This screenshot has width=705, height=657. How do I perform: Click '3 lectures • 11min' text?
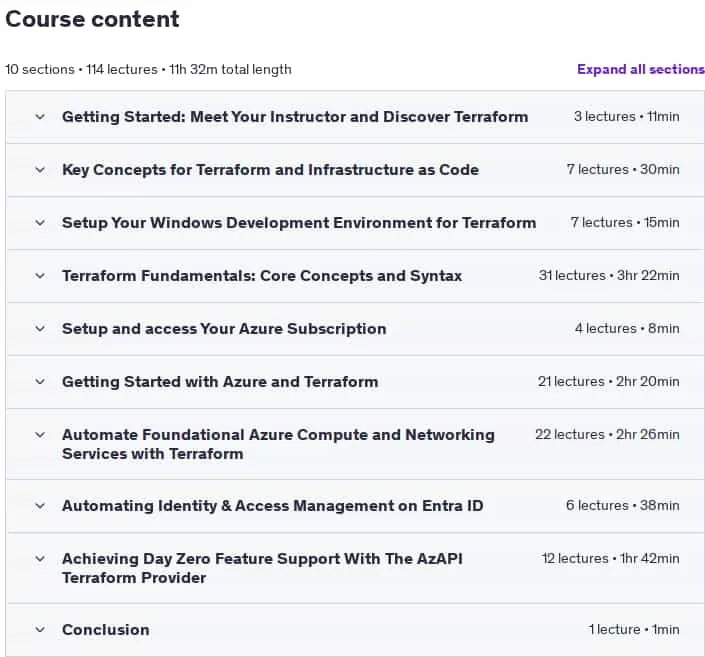coord(626,116)
